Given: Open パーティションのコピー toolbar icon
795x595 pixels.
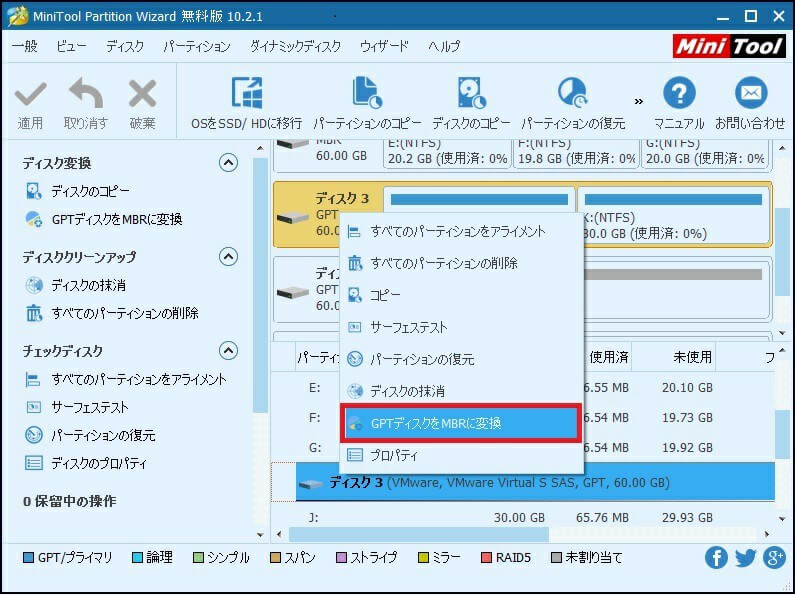Looking at the screenshot, I should 367,93.
